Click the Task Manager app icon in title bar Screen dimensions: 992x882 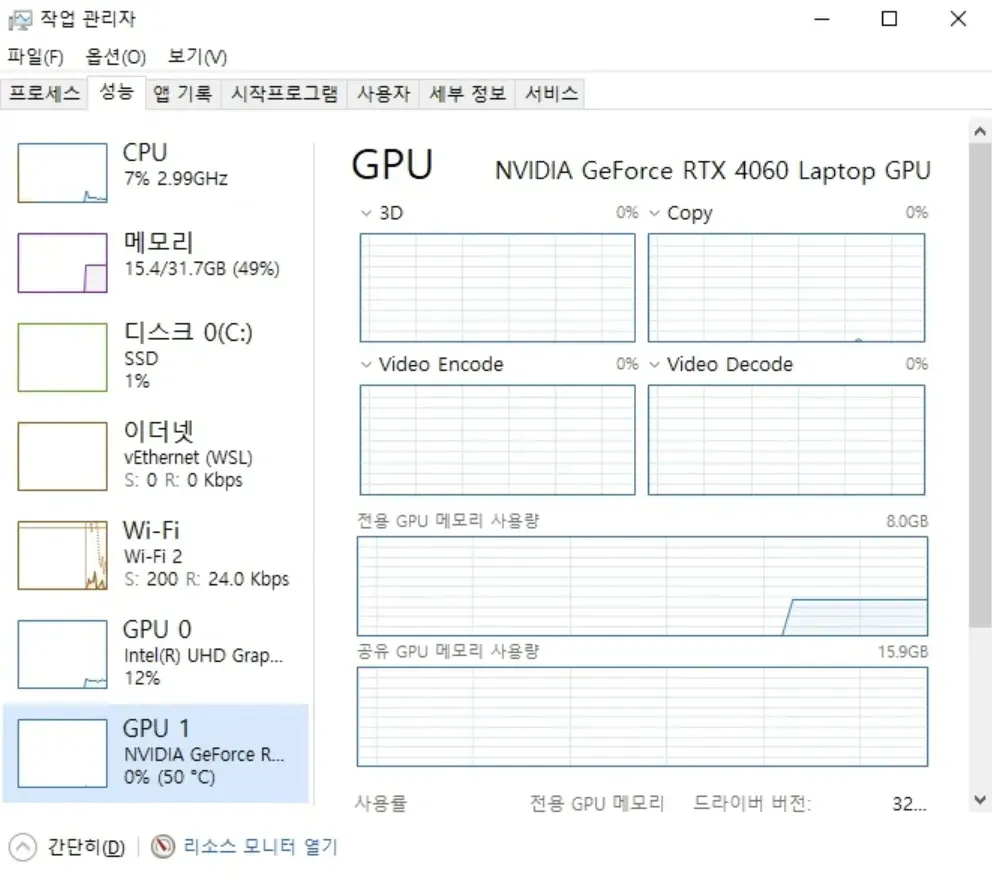coord(20,20)
